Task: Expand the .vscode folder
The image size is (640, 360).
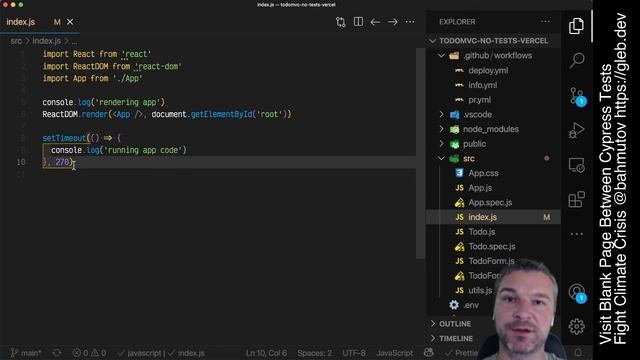Action: (493, 114)
